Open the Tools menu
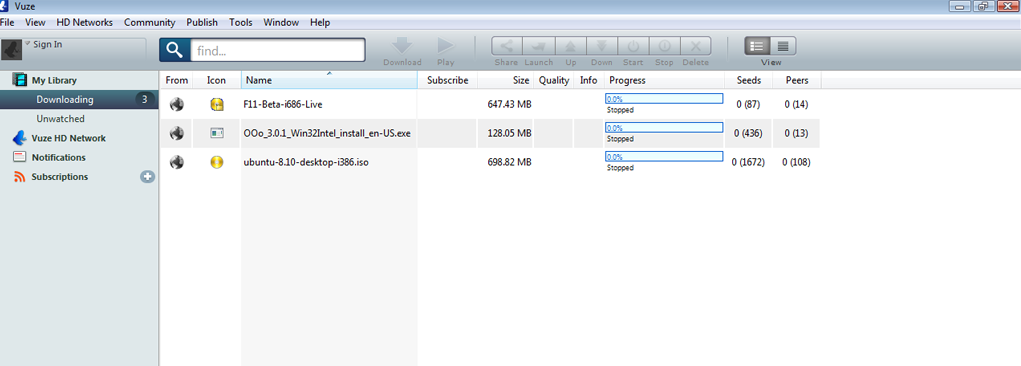Viewport: 1021px width, 366px height. (x=241, y=22)
